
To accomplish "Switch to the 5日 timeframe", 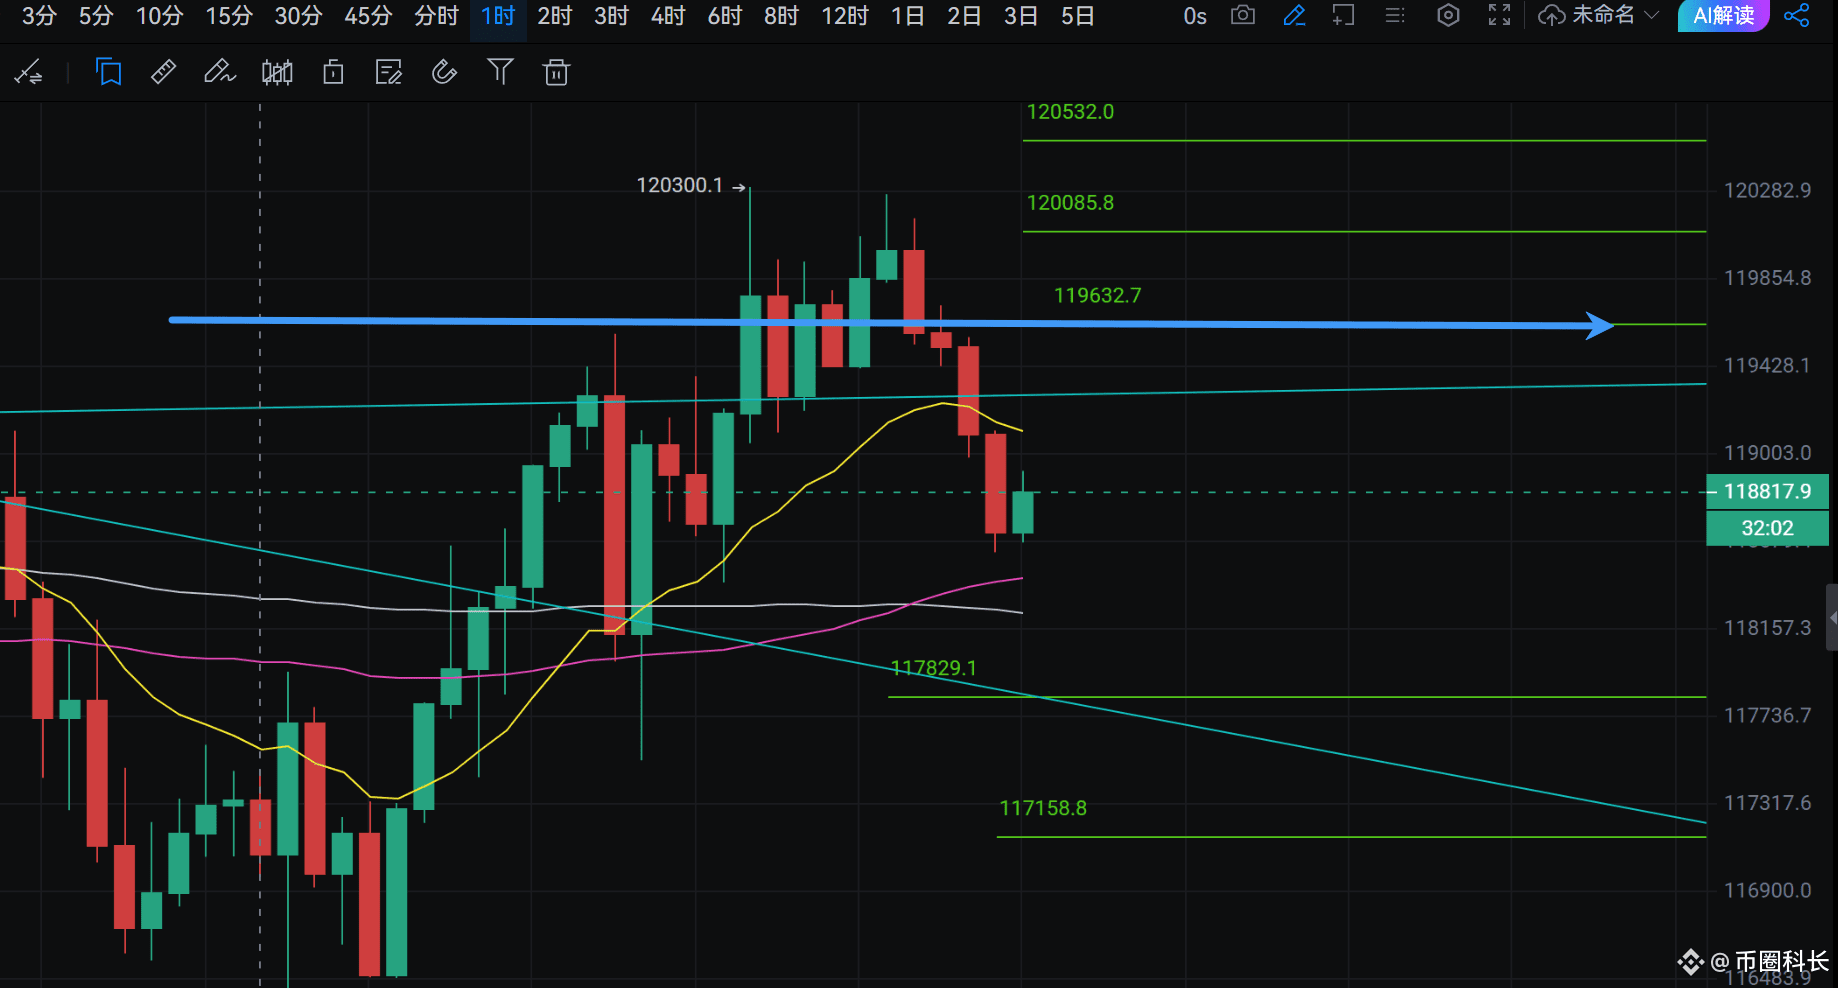I will [x=1078, y=16].
